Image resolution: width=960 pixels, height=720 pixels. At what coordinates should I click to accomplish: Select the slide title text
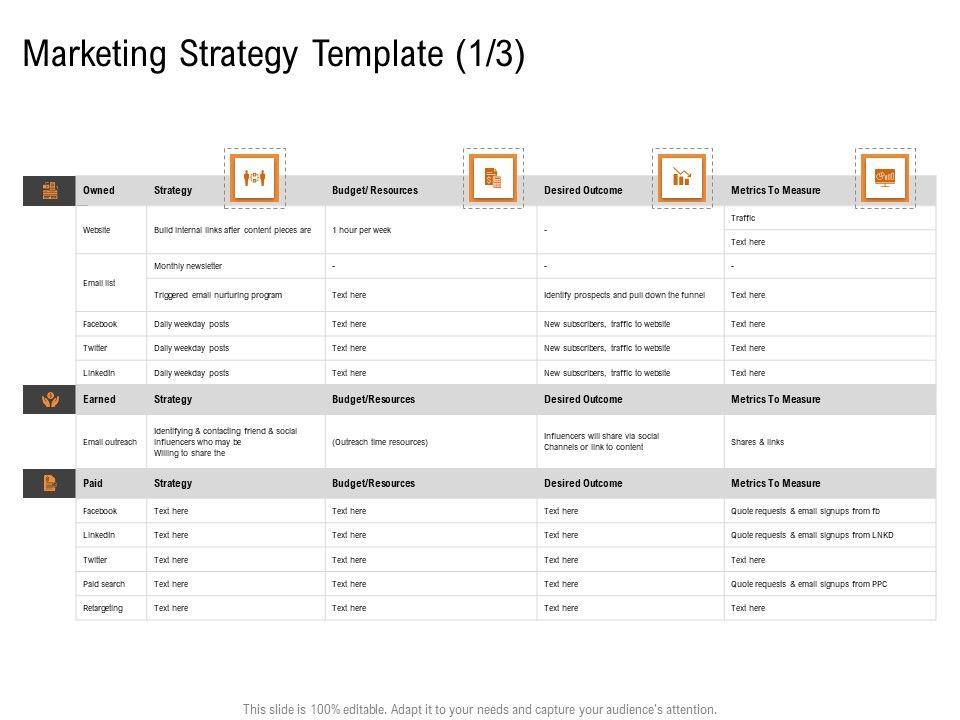273,54
